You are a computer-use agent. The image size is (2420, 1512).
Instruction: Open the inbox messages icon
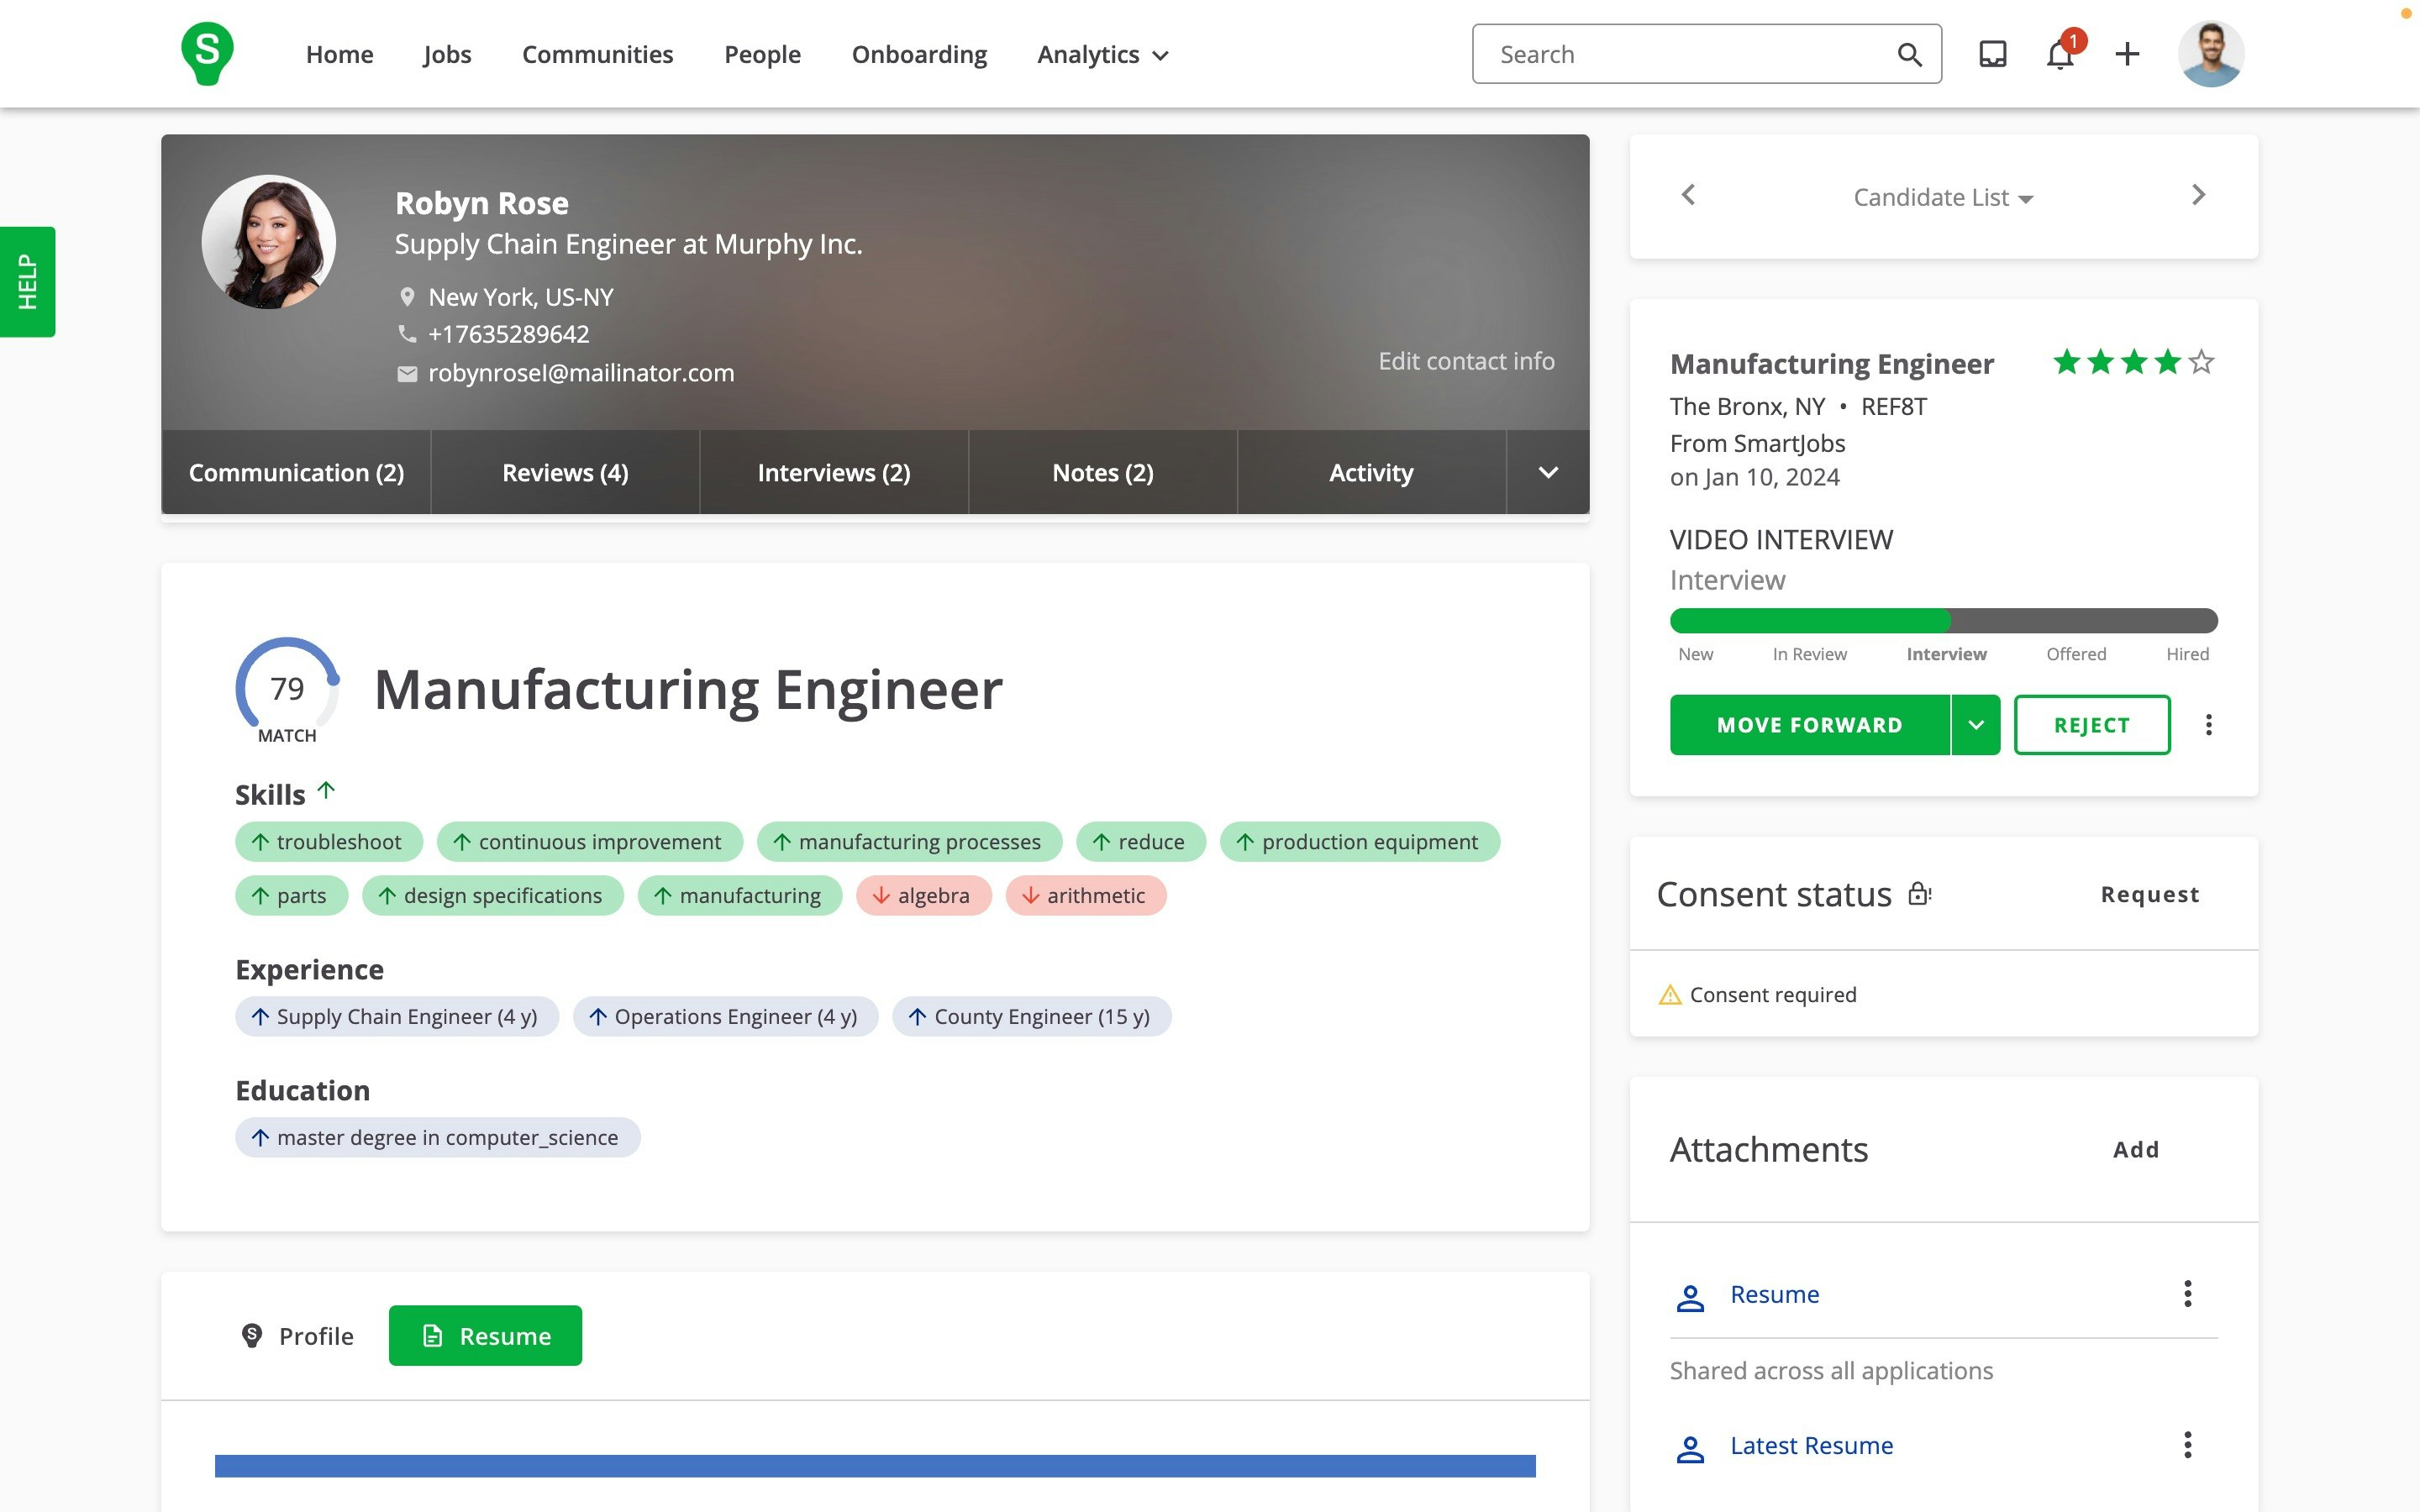1993,54
